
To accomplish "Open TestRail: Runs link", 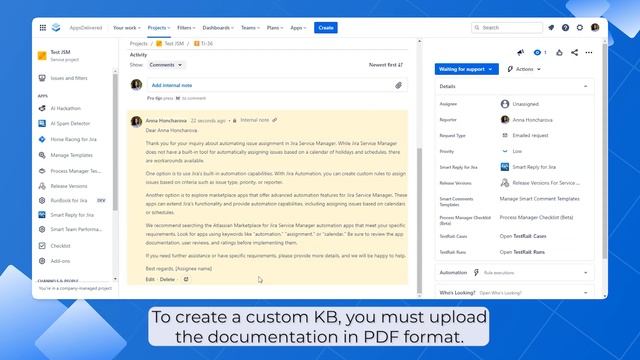I will 522,252.
